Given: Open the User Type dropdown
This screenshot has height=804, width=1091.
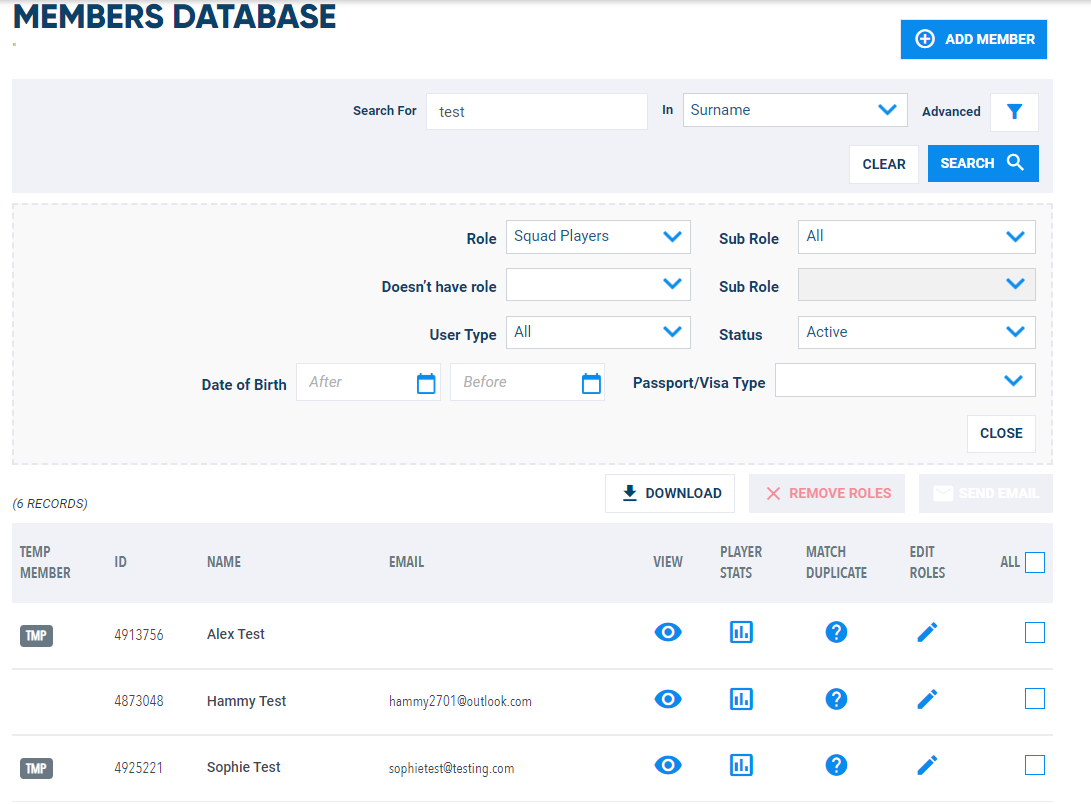Looking at the screenshot, I should click(x=598, y=332).
